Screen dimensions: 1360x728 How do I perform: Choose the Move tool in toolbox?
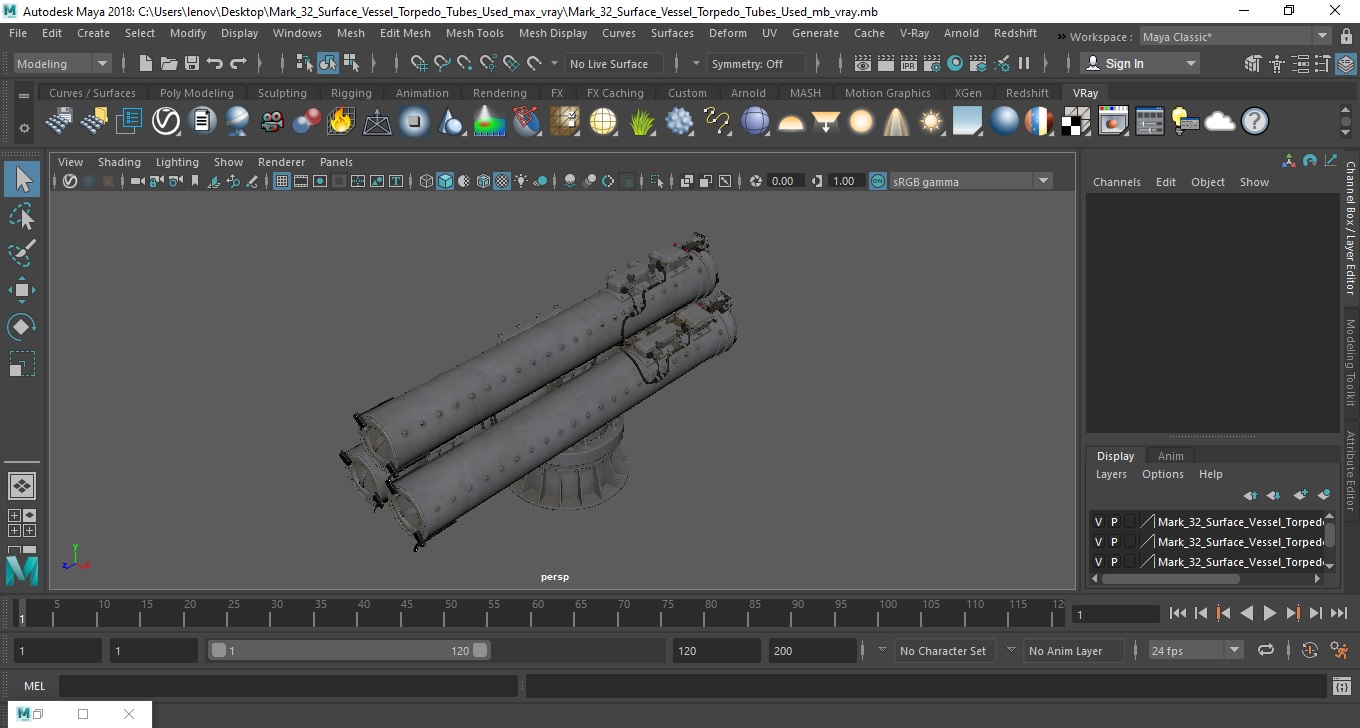[x=22, y=290]
